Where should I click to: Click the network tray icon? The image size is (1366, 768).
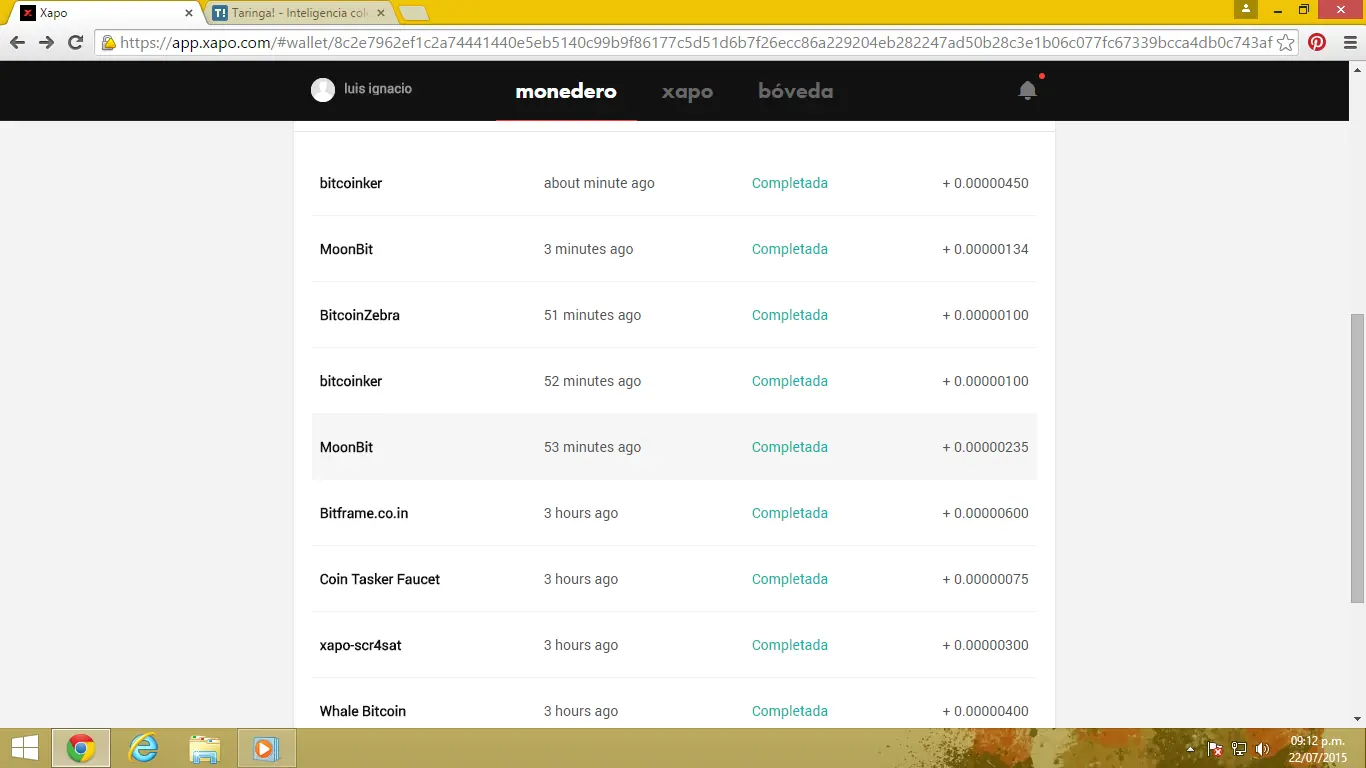pyautogui.click(x=1239, y=749)
